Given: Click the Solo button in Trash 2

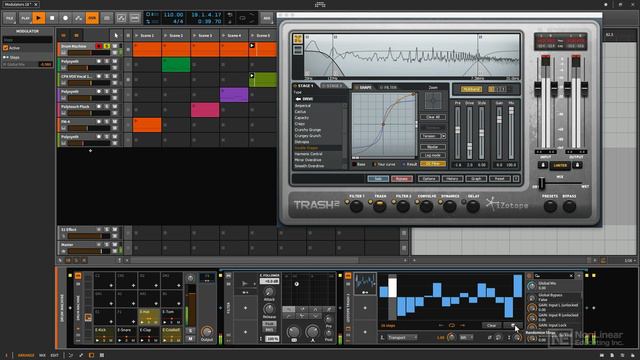Looking at the screenshot, I should coord(378,179).
